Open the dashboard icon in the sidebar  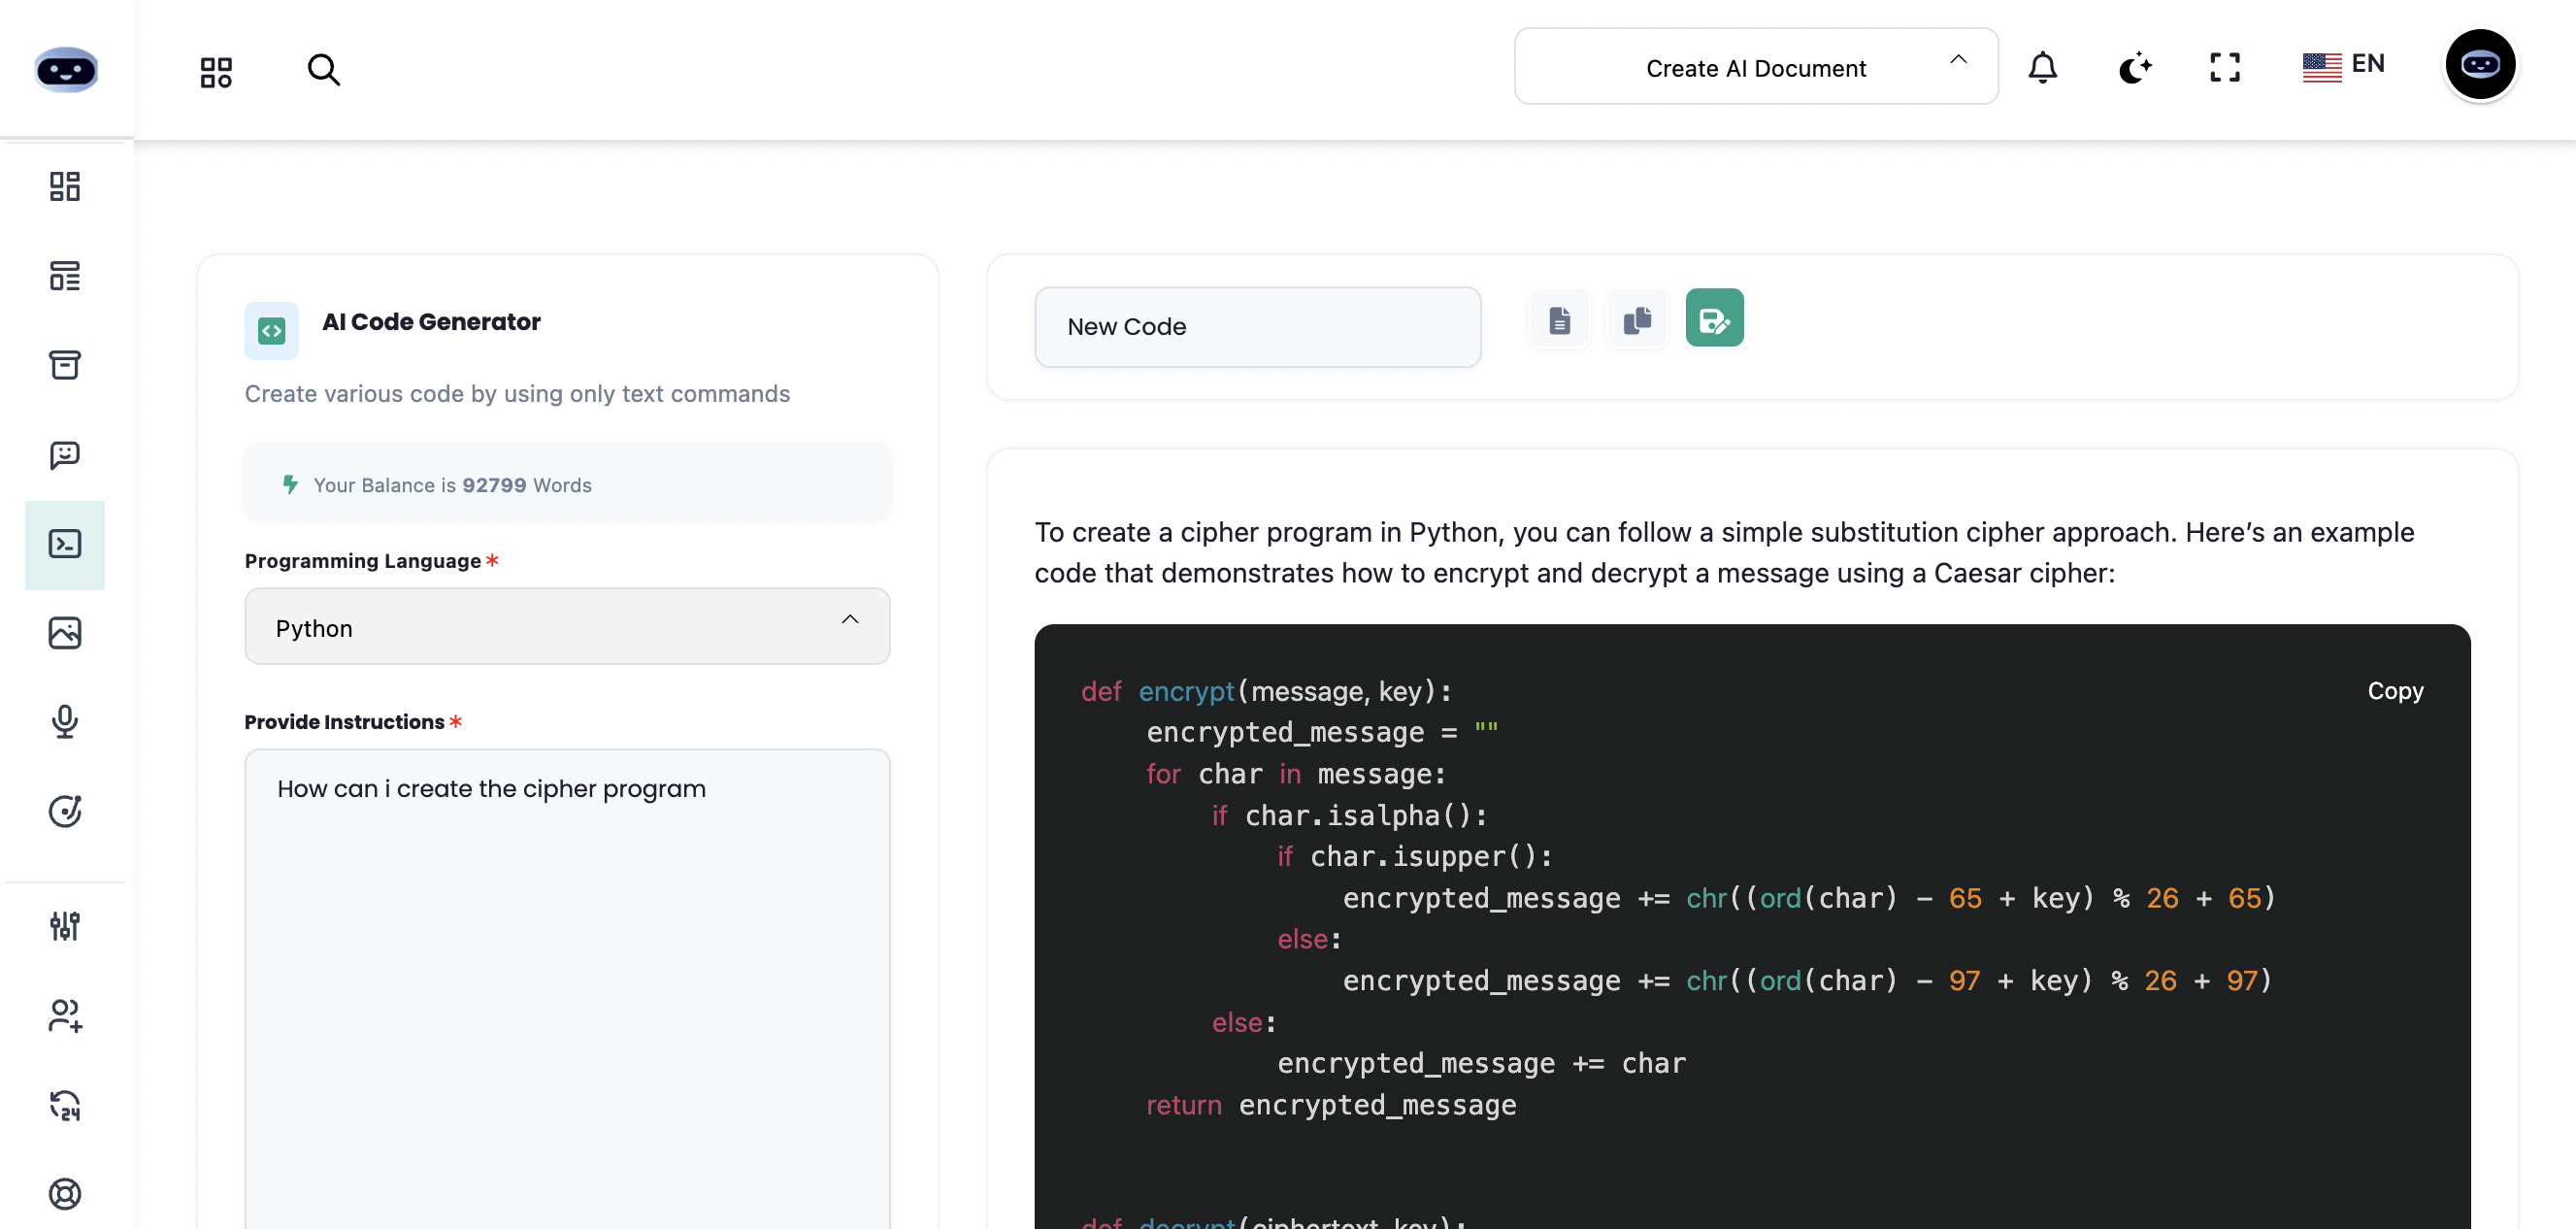pos(64,186)
